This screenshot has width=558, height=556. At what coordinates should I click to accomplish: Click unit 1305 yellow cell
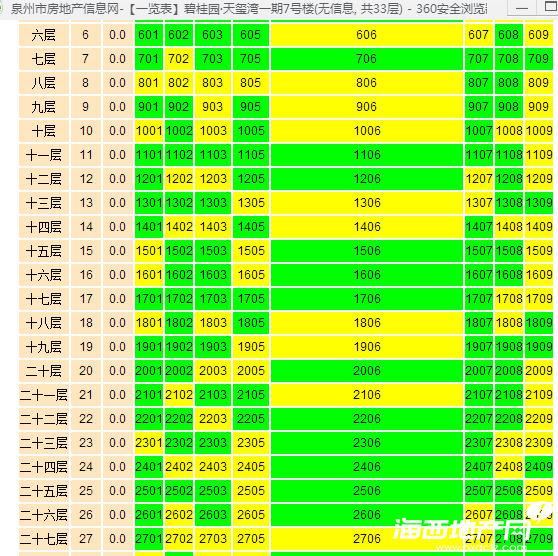pyautogui.click(x=251, y=203)
